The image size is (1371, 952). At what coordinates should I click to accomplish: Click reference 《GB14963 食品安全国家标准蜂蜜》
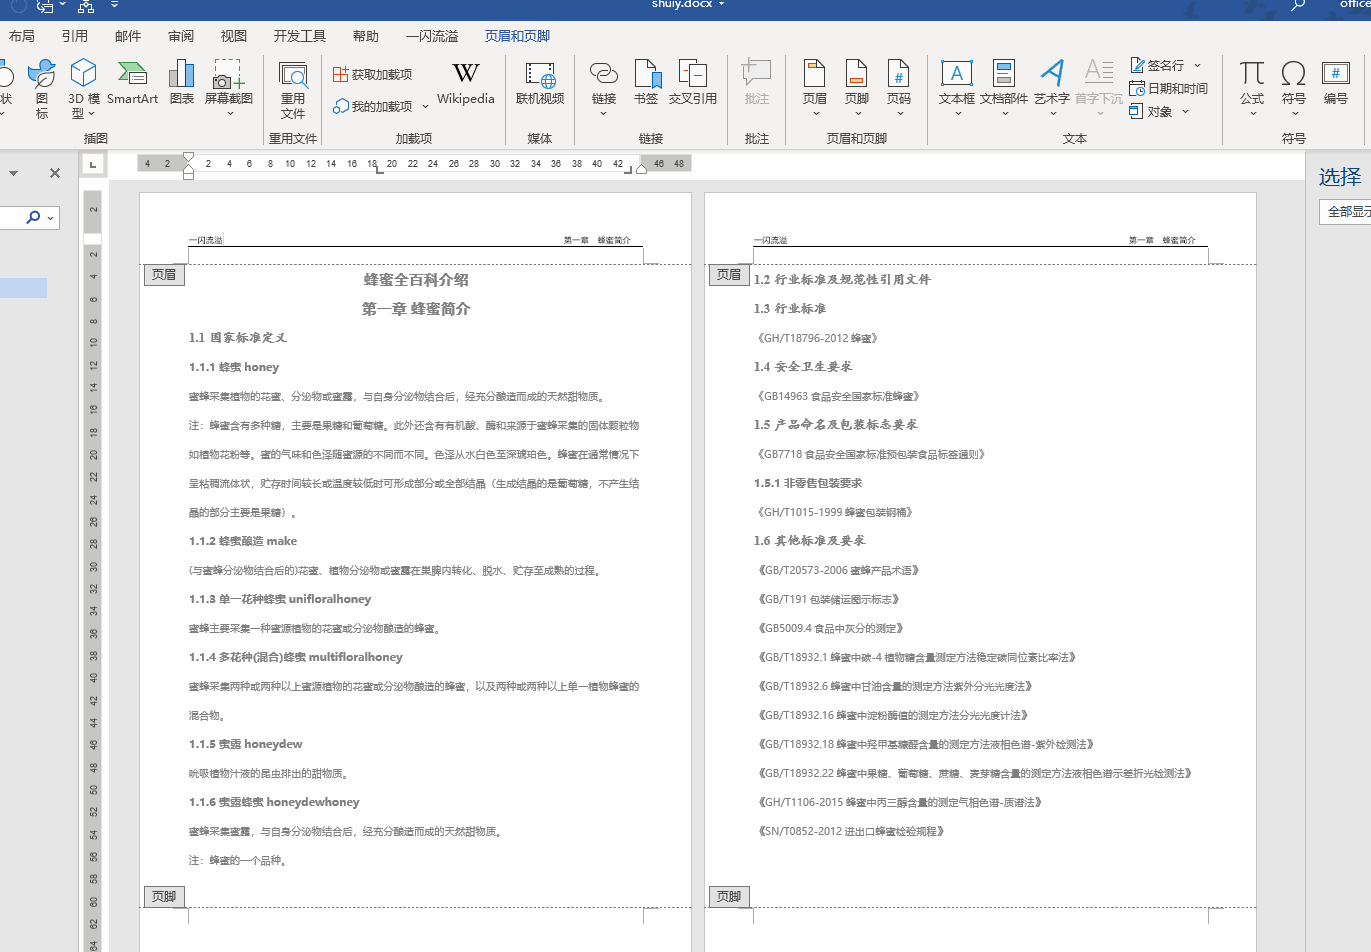tap(838, 396)
